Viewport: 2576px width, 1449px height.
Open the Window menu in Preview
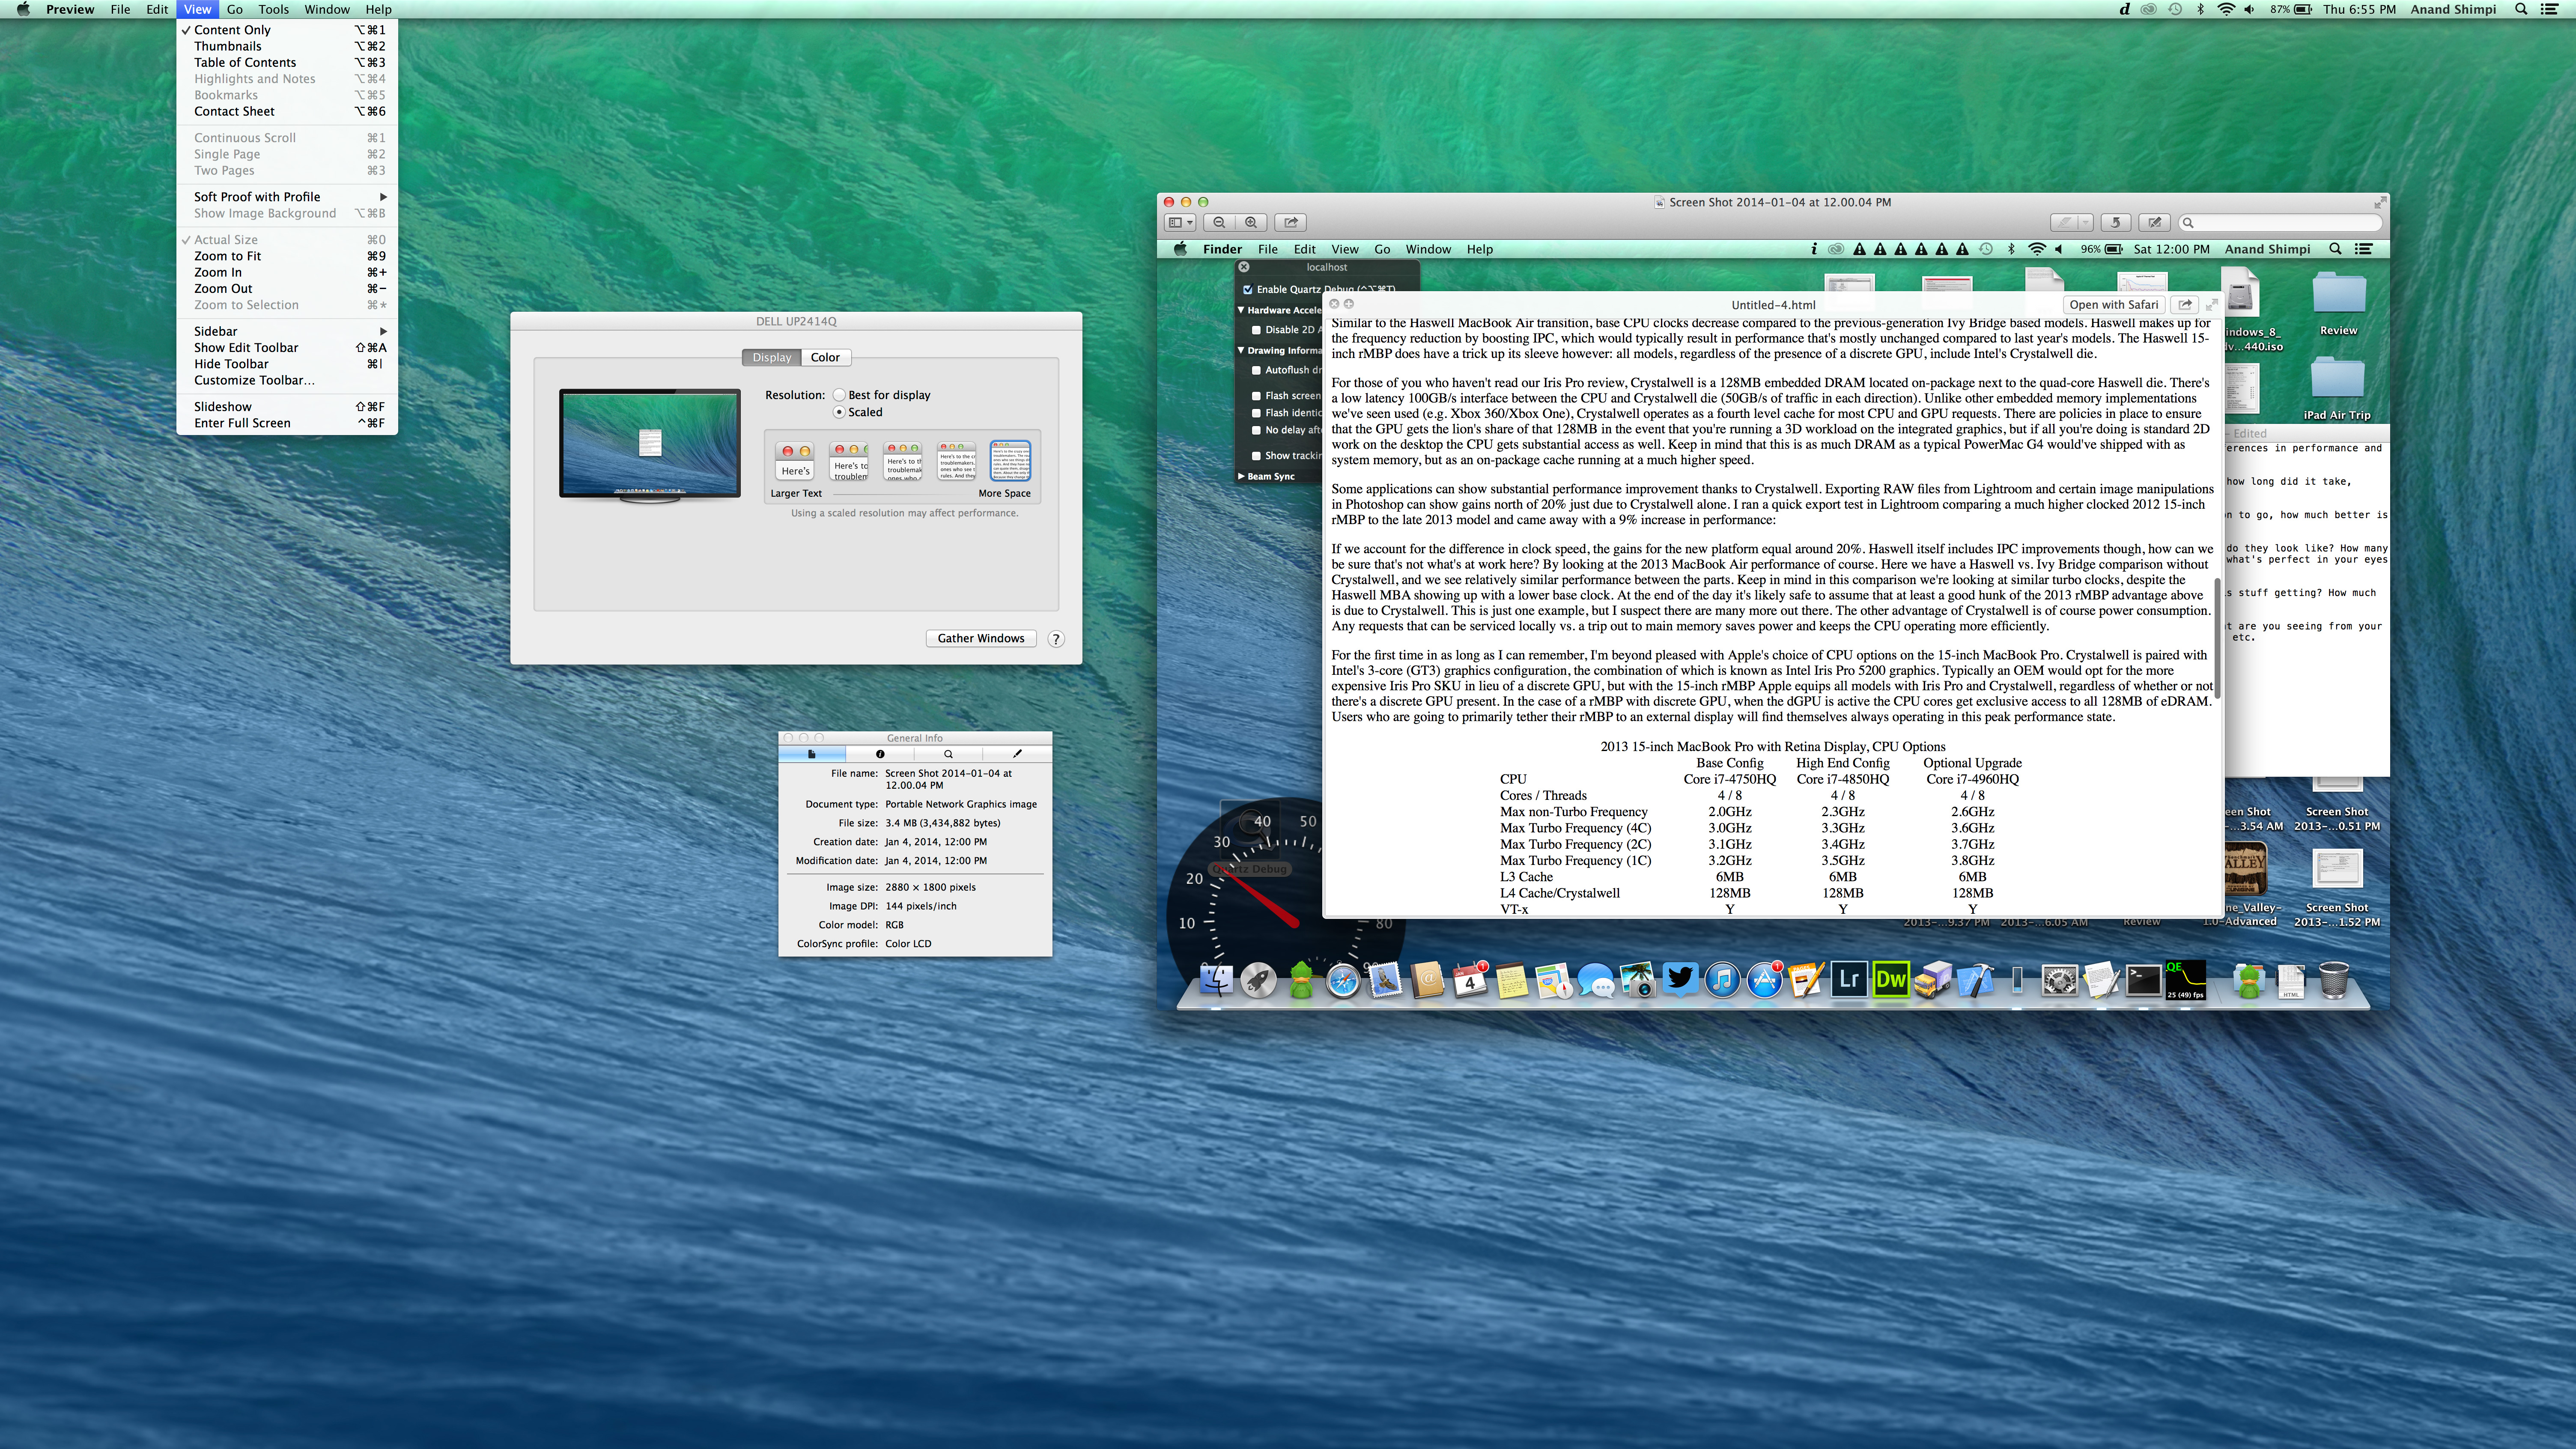point(327,9)
